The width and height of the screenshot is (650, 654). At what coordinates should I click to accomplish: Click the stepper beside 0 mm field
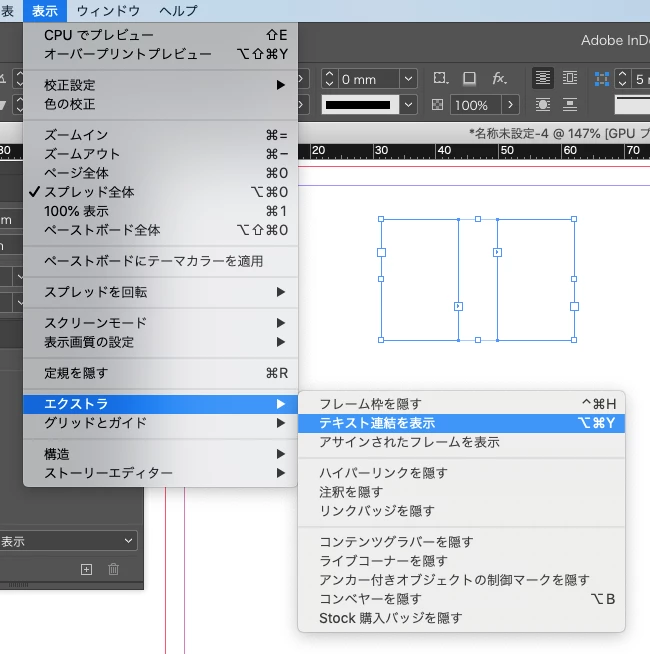[x=329, y=78]
